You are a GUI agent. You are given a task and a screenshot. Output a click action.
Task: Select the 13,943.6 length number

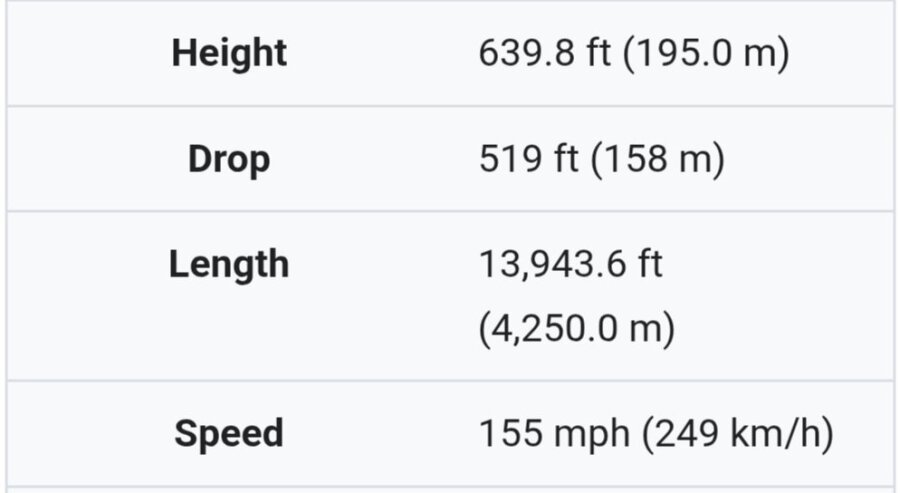point(553,265)
